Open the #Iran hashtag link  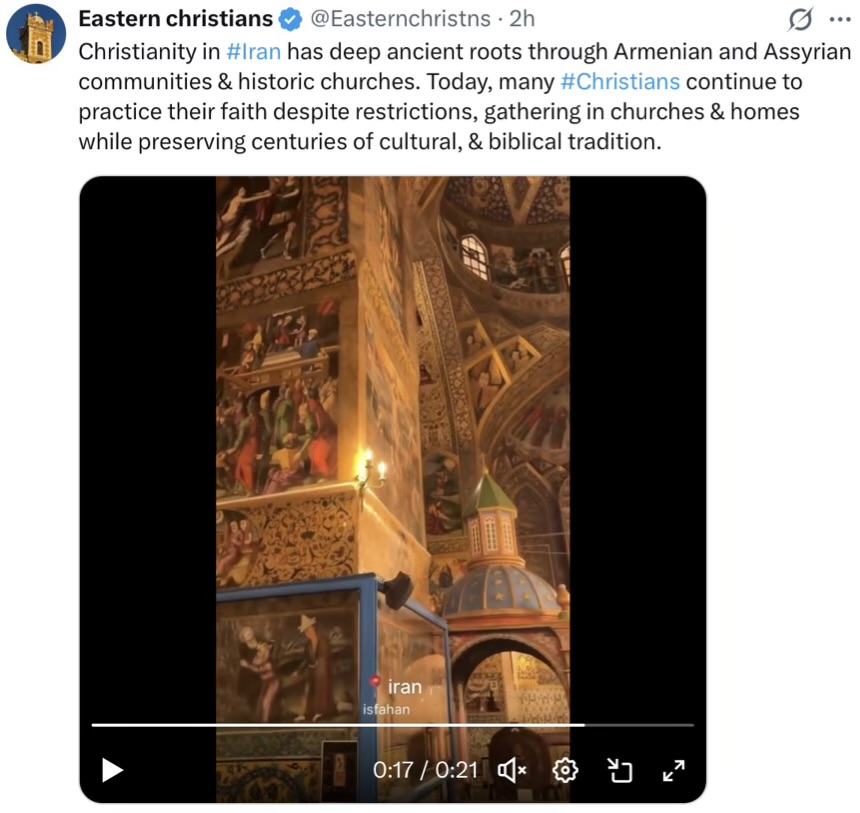(253, 52)
